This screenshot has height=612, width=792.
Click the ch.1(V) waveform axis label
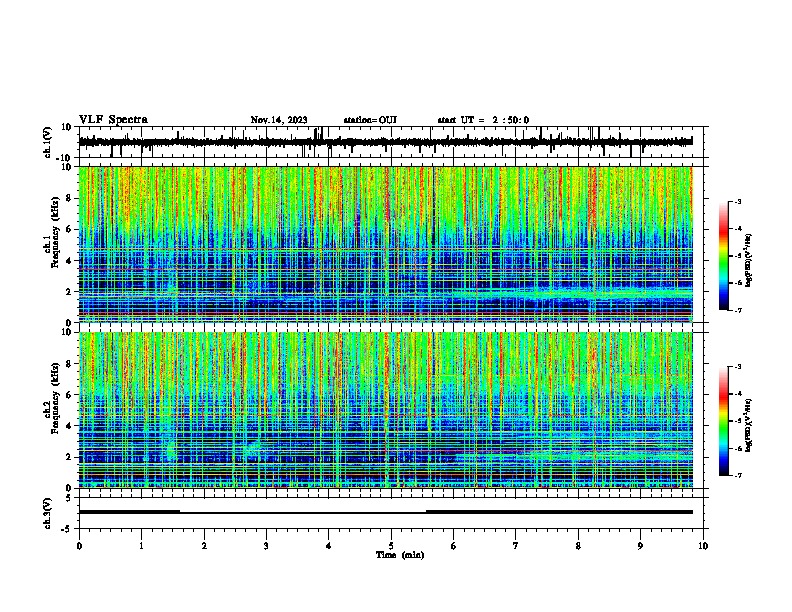tap(48, 142)
